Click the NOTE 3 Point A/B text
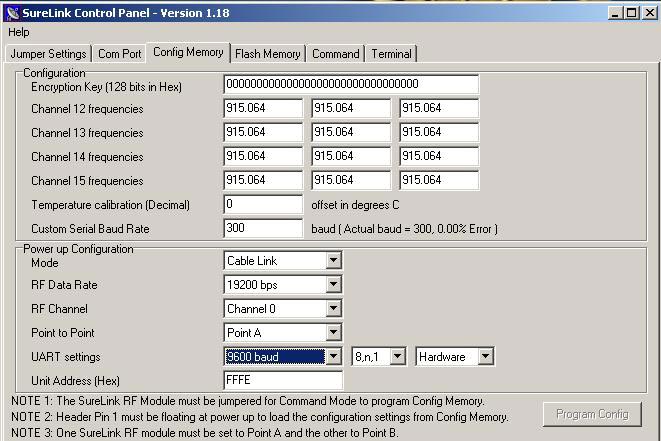 pos(204,433)
